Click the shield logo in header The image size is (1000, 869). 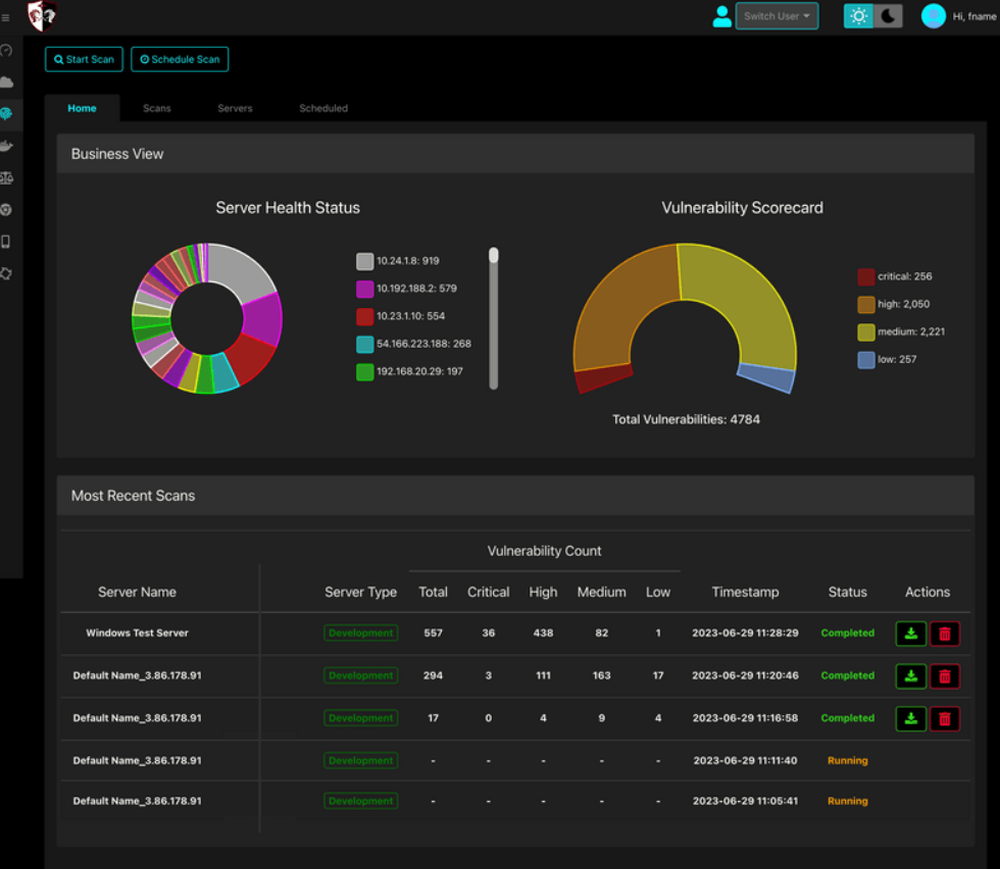point(42,15)
